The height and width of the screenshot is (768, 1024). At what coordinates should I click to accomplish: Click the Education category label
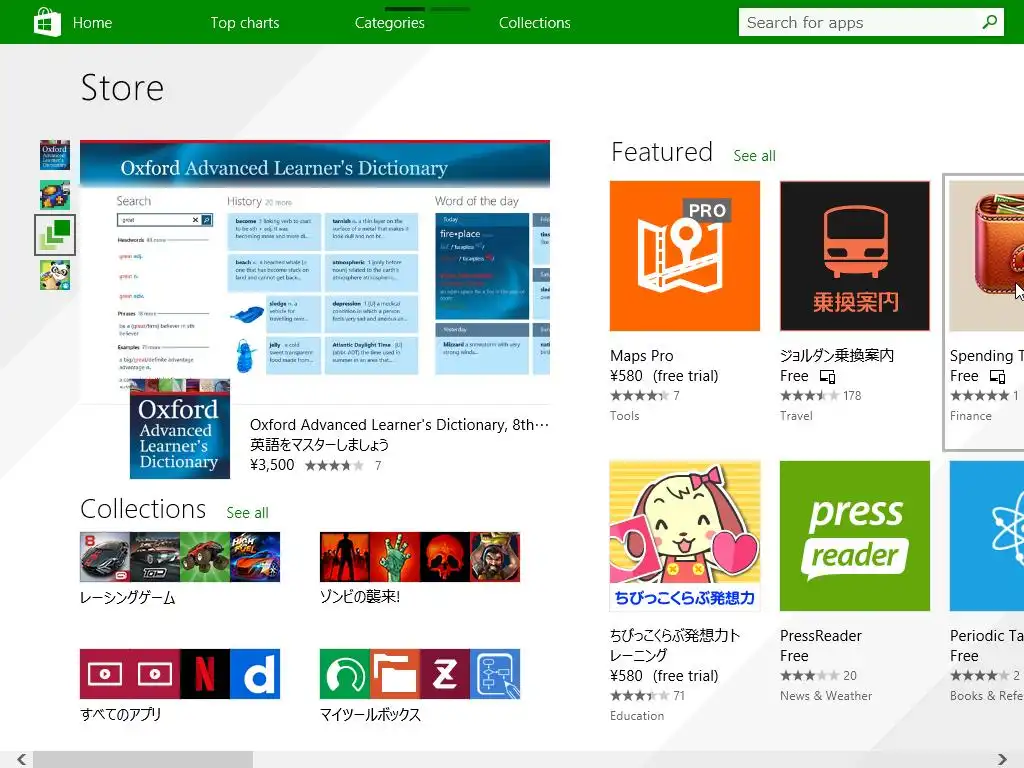click(x=637, y=716)
